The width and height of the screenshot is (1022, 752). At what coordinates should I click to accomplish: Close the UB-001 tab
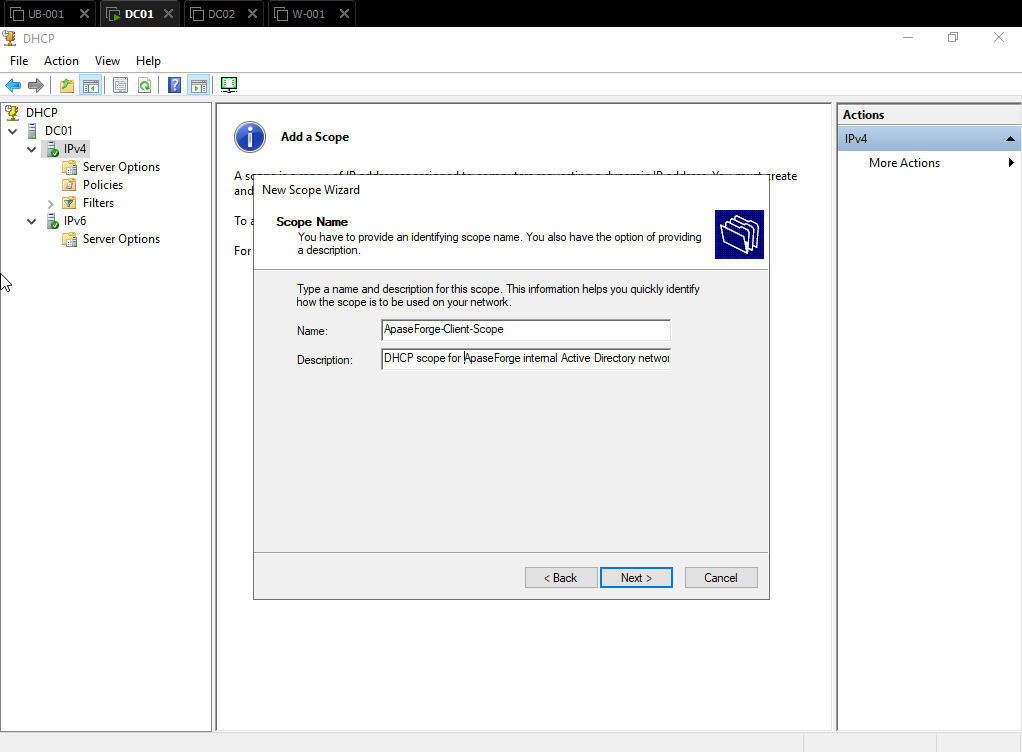pos(84,14)
